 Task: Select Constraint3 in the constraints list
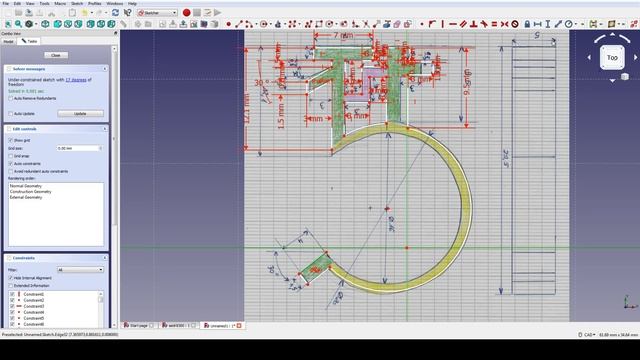tap(33, 306)
